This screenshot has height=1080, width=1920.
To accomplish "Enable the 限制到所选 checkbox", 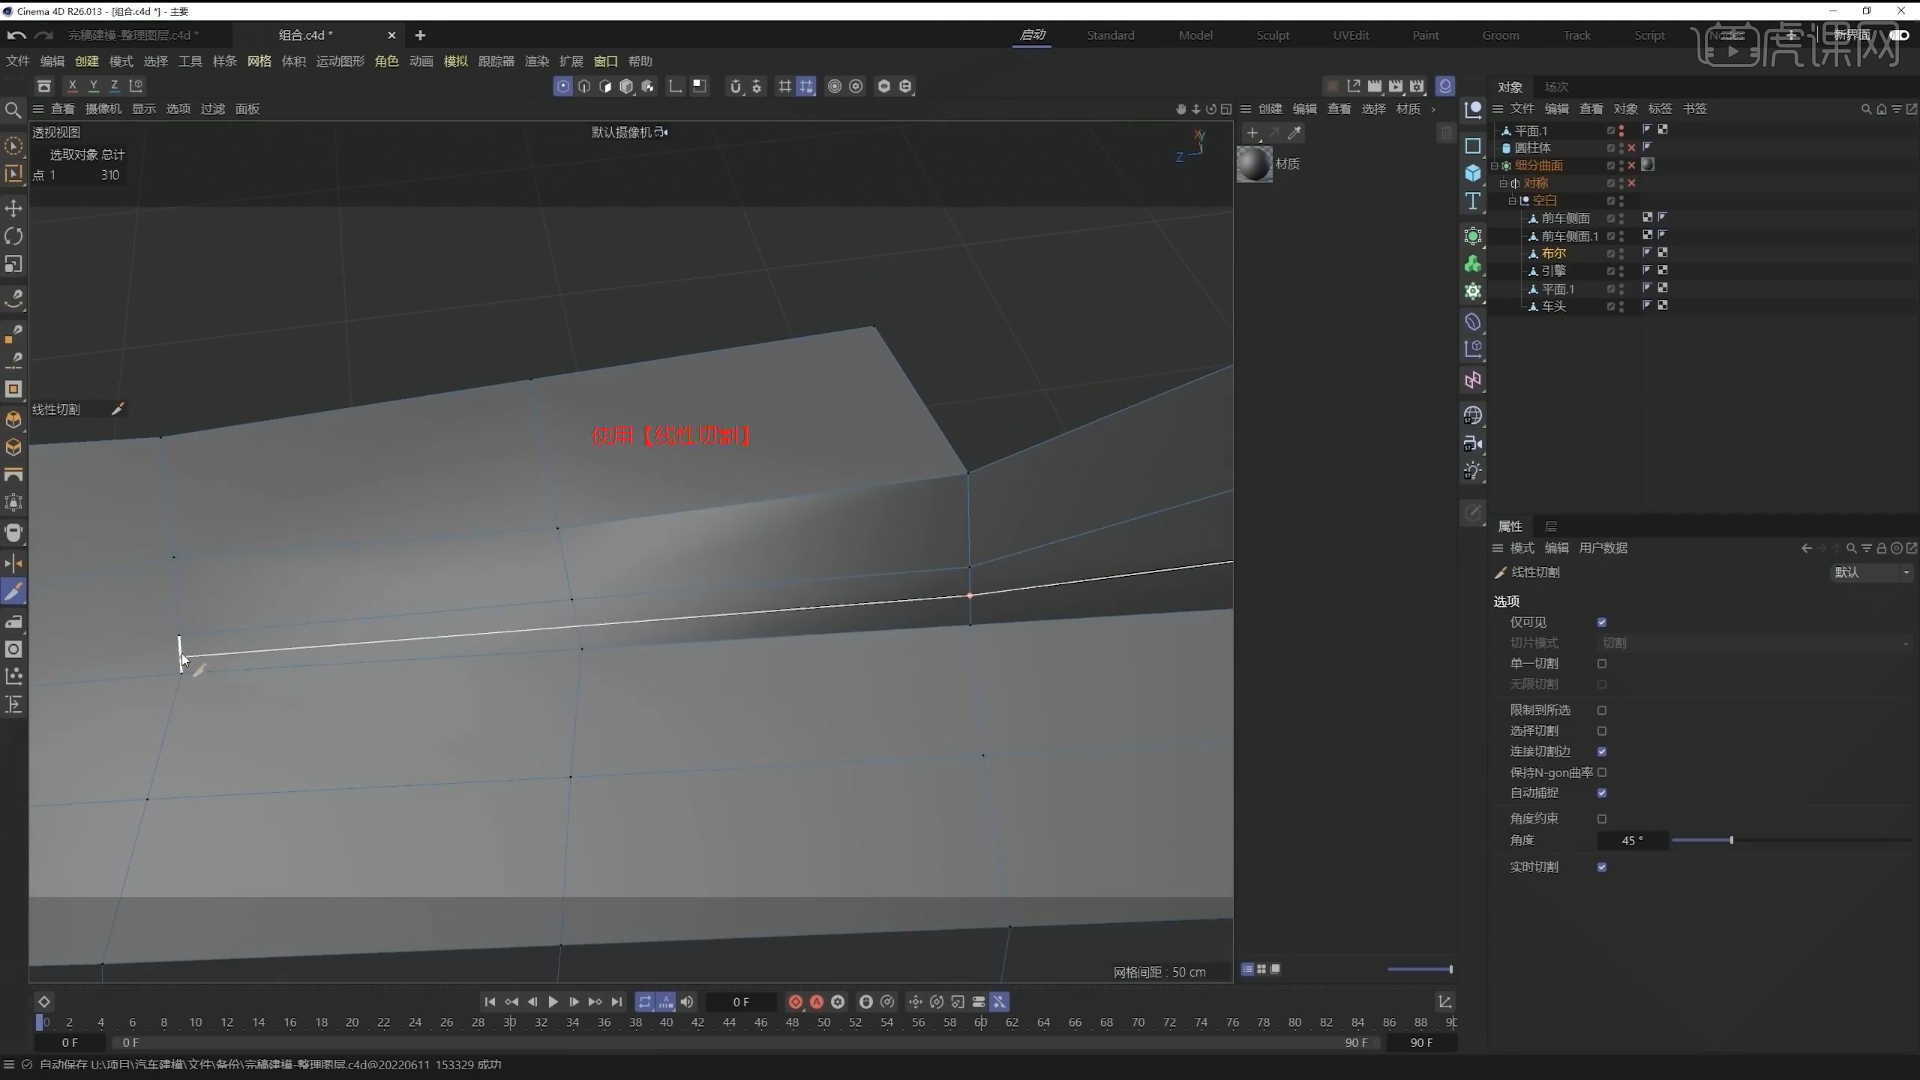I will 1602,710.
